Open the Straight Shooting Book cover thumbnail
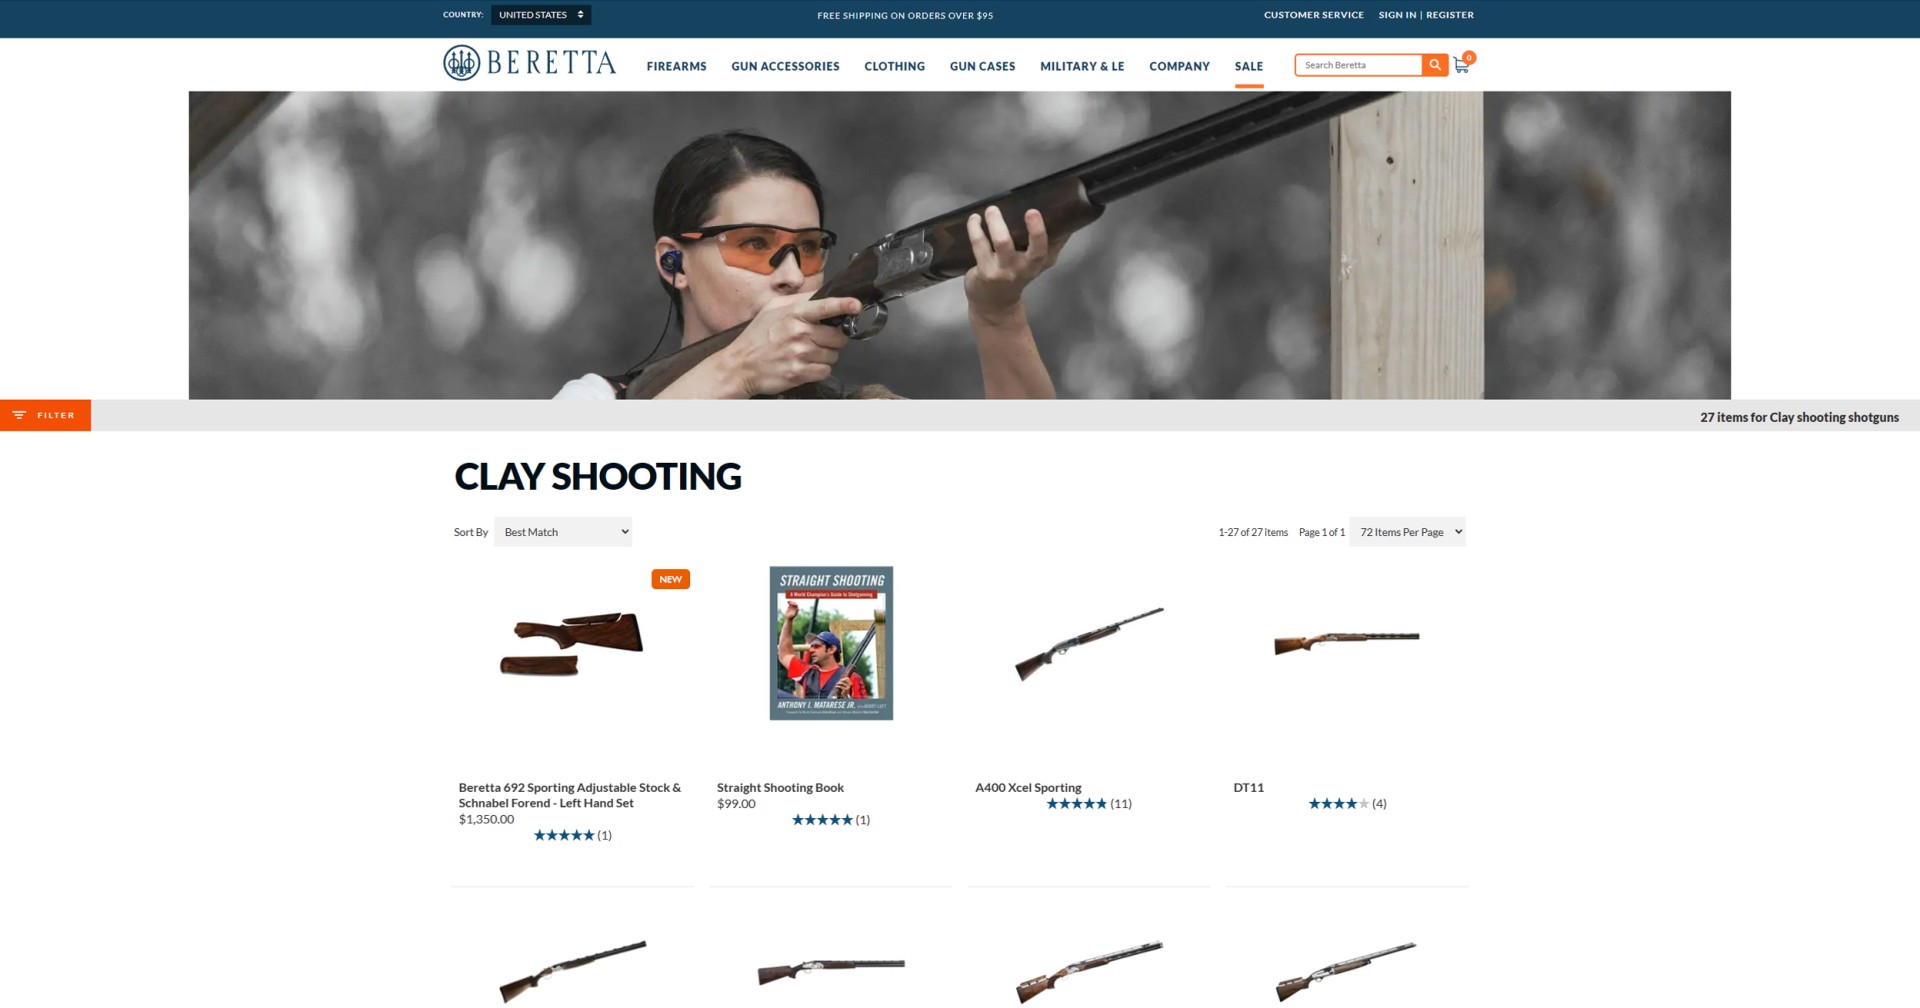The width and height of the screenshot is (1920, 1008). (x=831, y=643)
